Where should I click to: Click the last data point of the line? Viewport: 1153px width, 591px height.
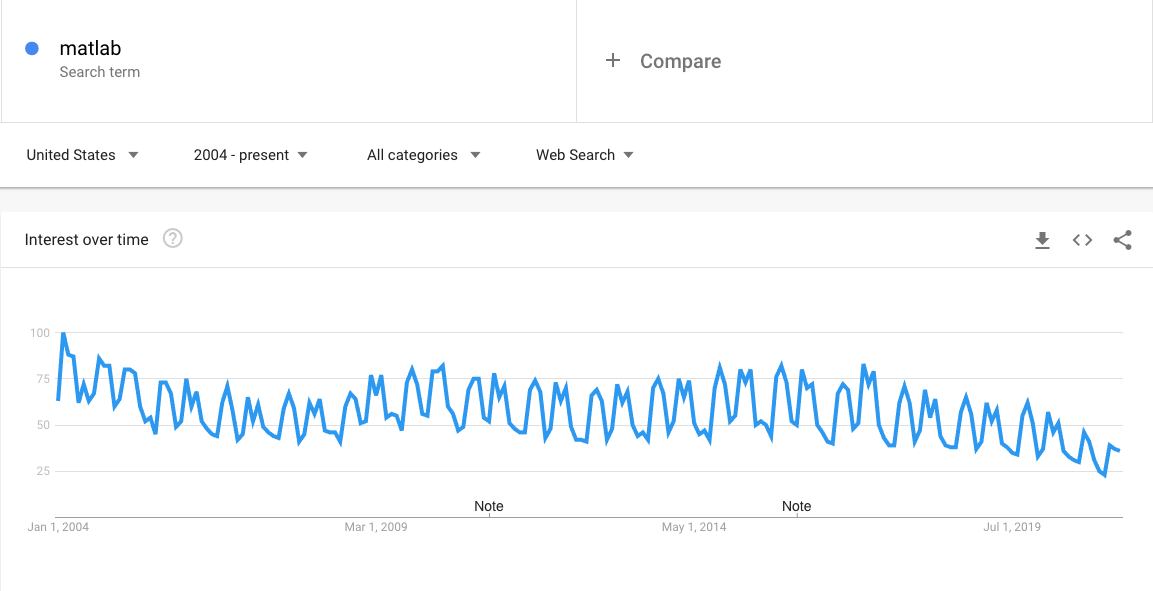(1119, 451)
